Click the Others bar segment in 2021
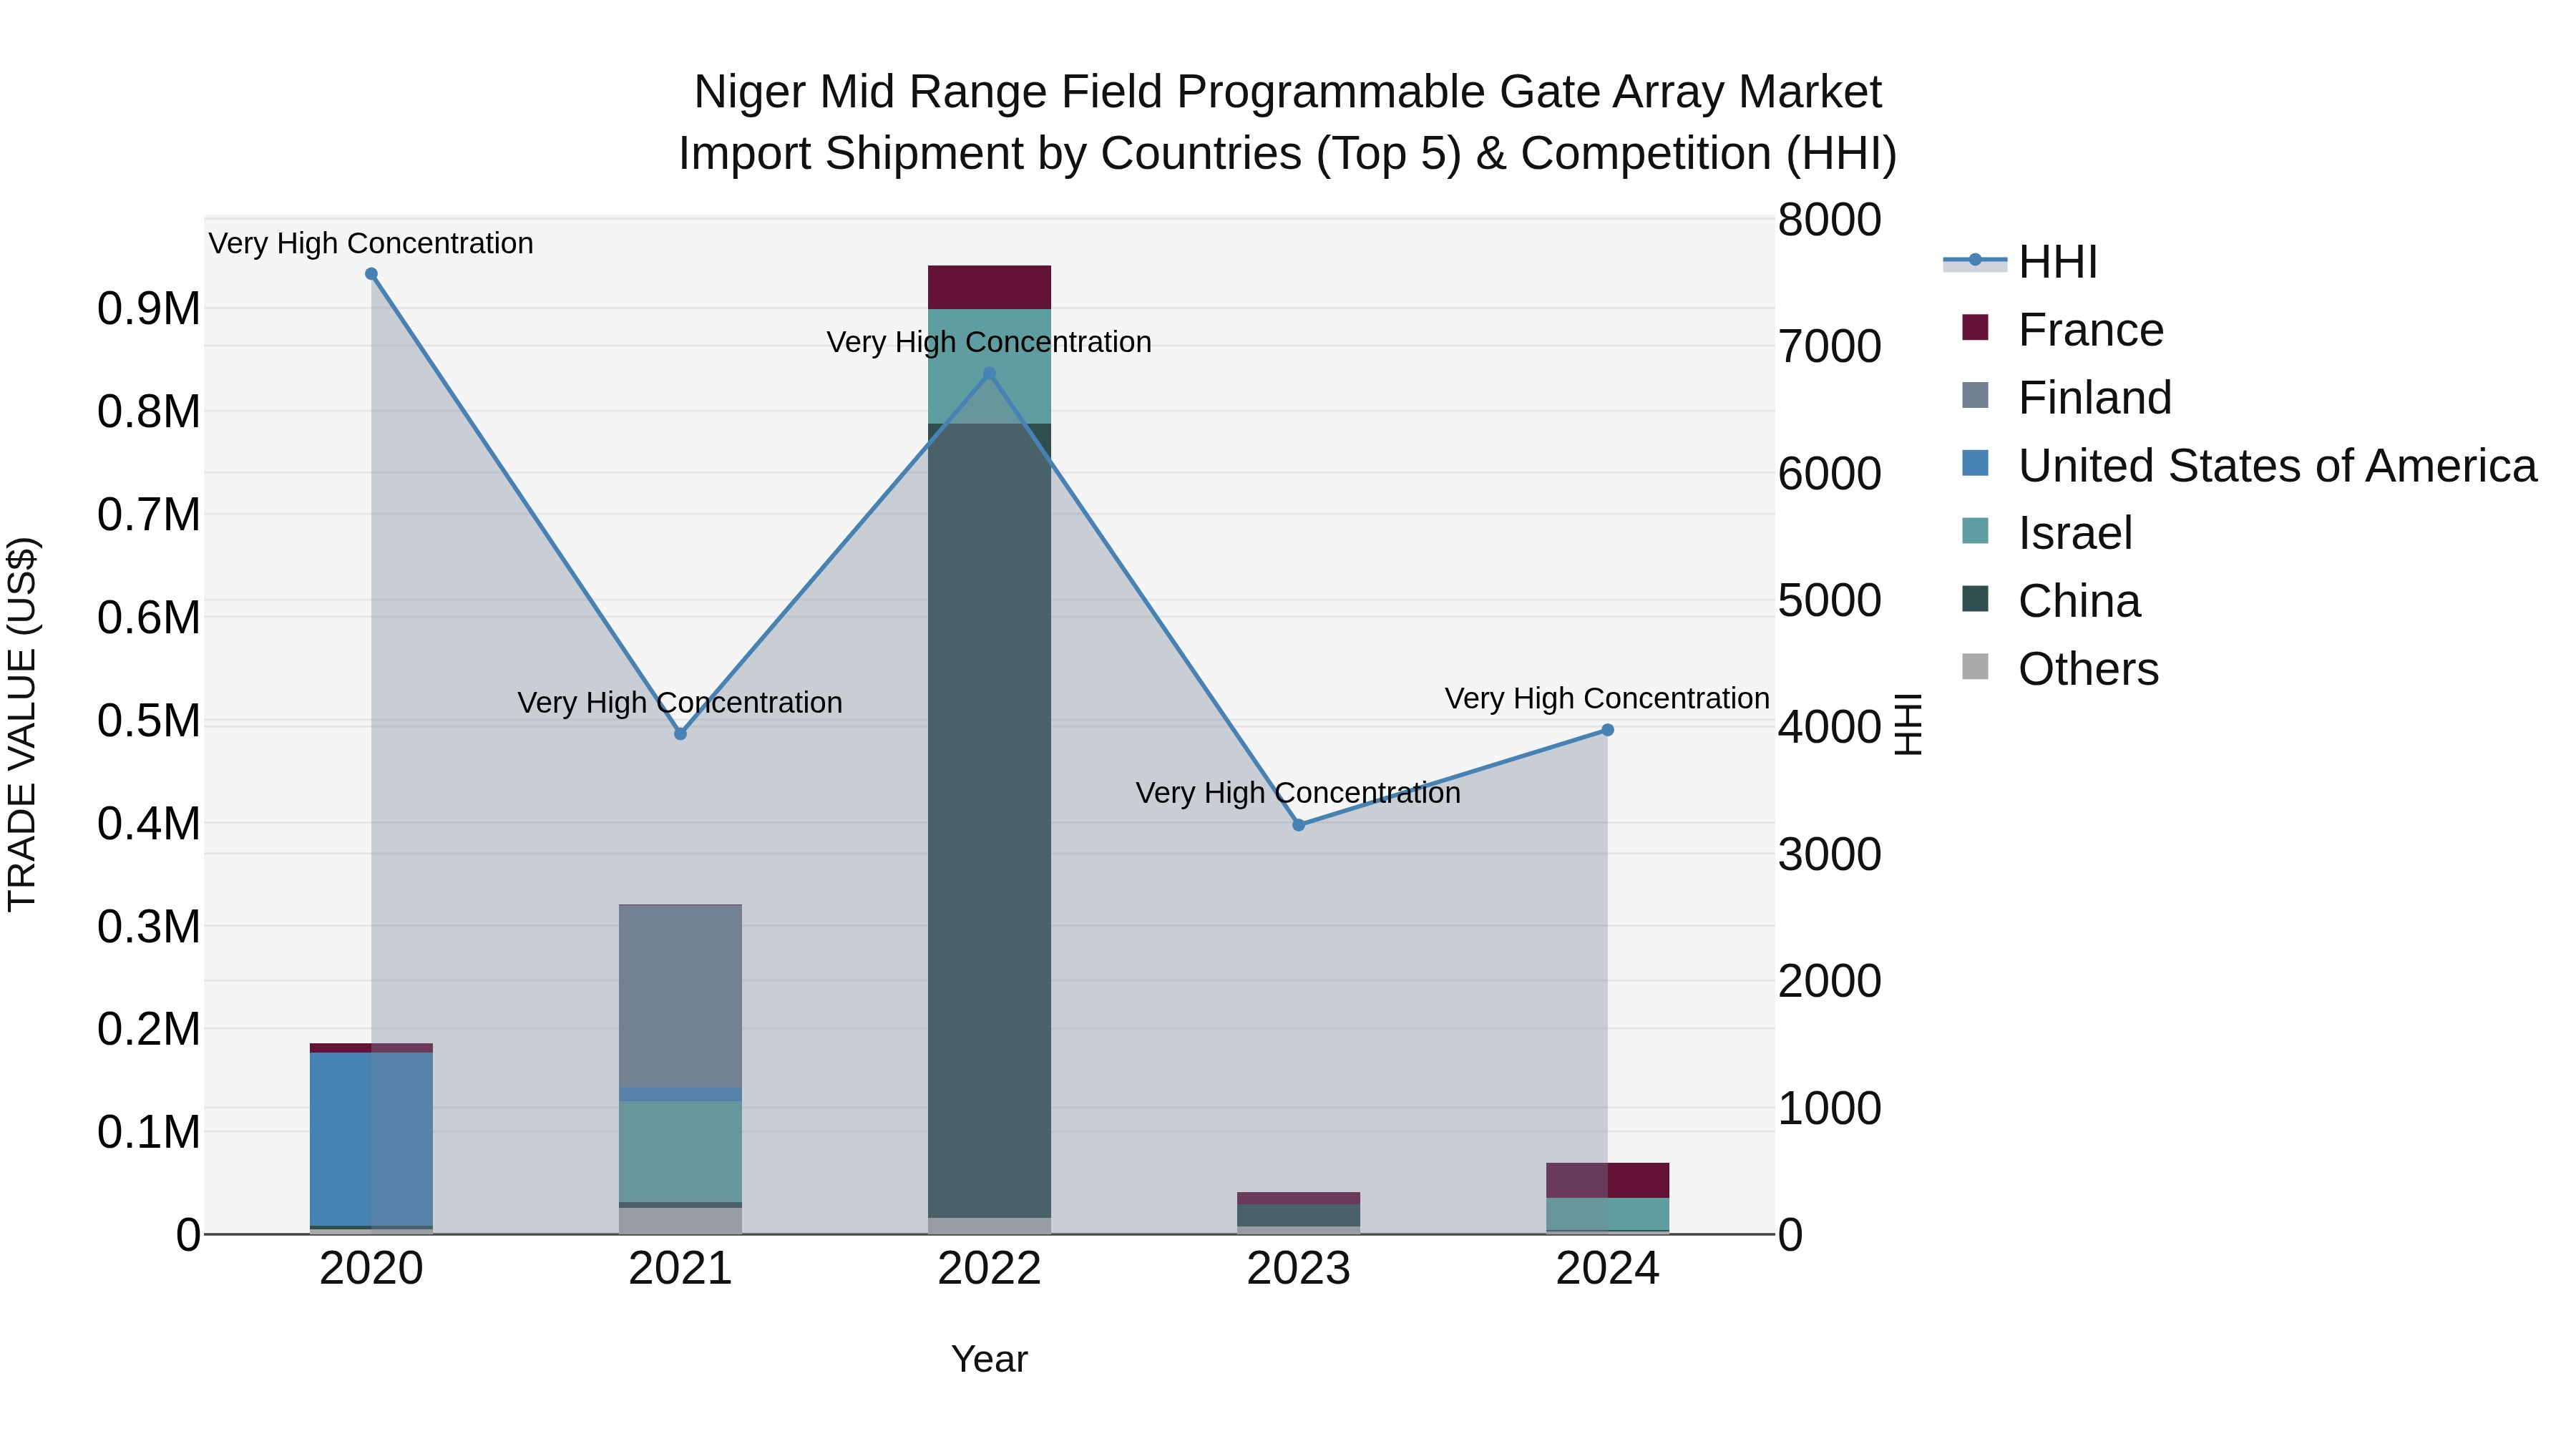The width and height of the screenshot is (2576, 1449). point(680,1221)
